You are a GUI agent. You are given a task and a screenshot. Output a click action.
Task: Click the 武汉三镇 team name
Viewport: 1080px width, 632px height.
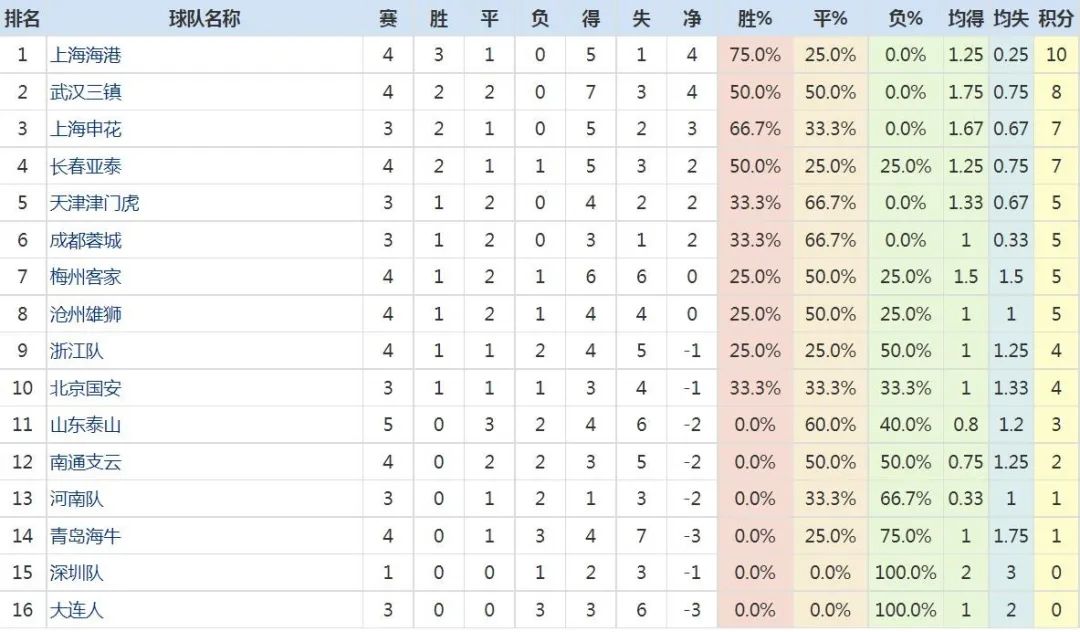tap(86, 92)
